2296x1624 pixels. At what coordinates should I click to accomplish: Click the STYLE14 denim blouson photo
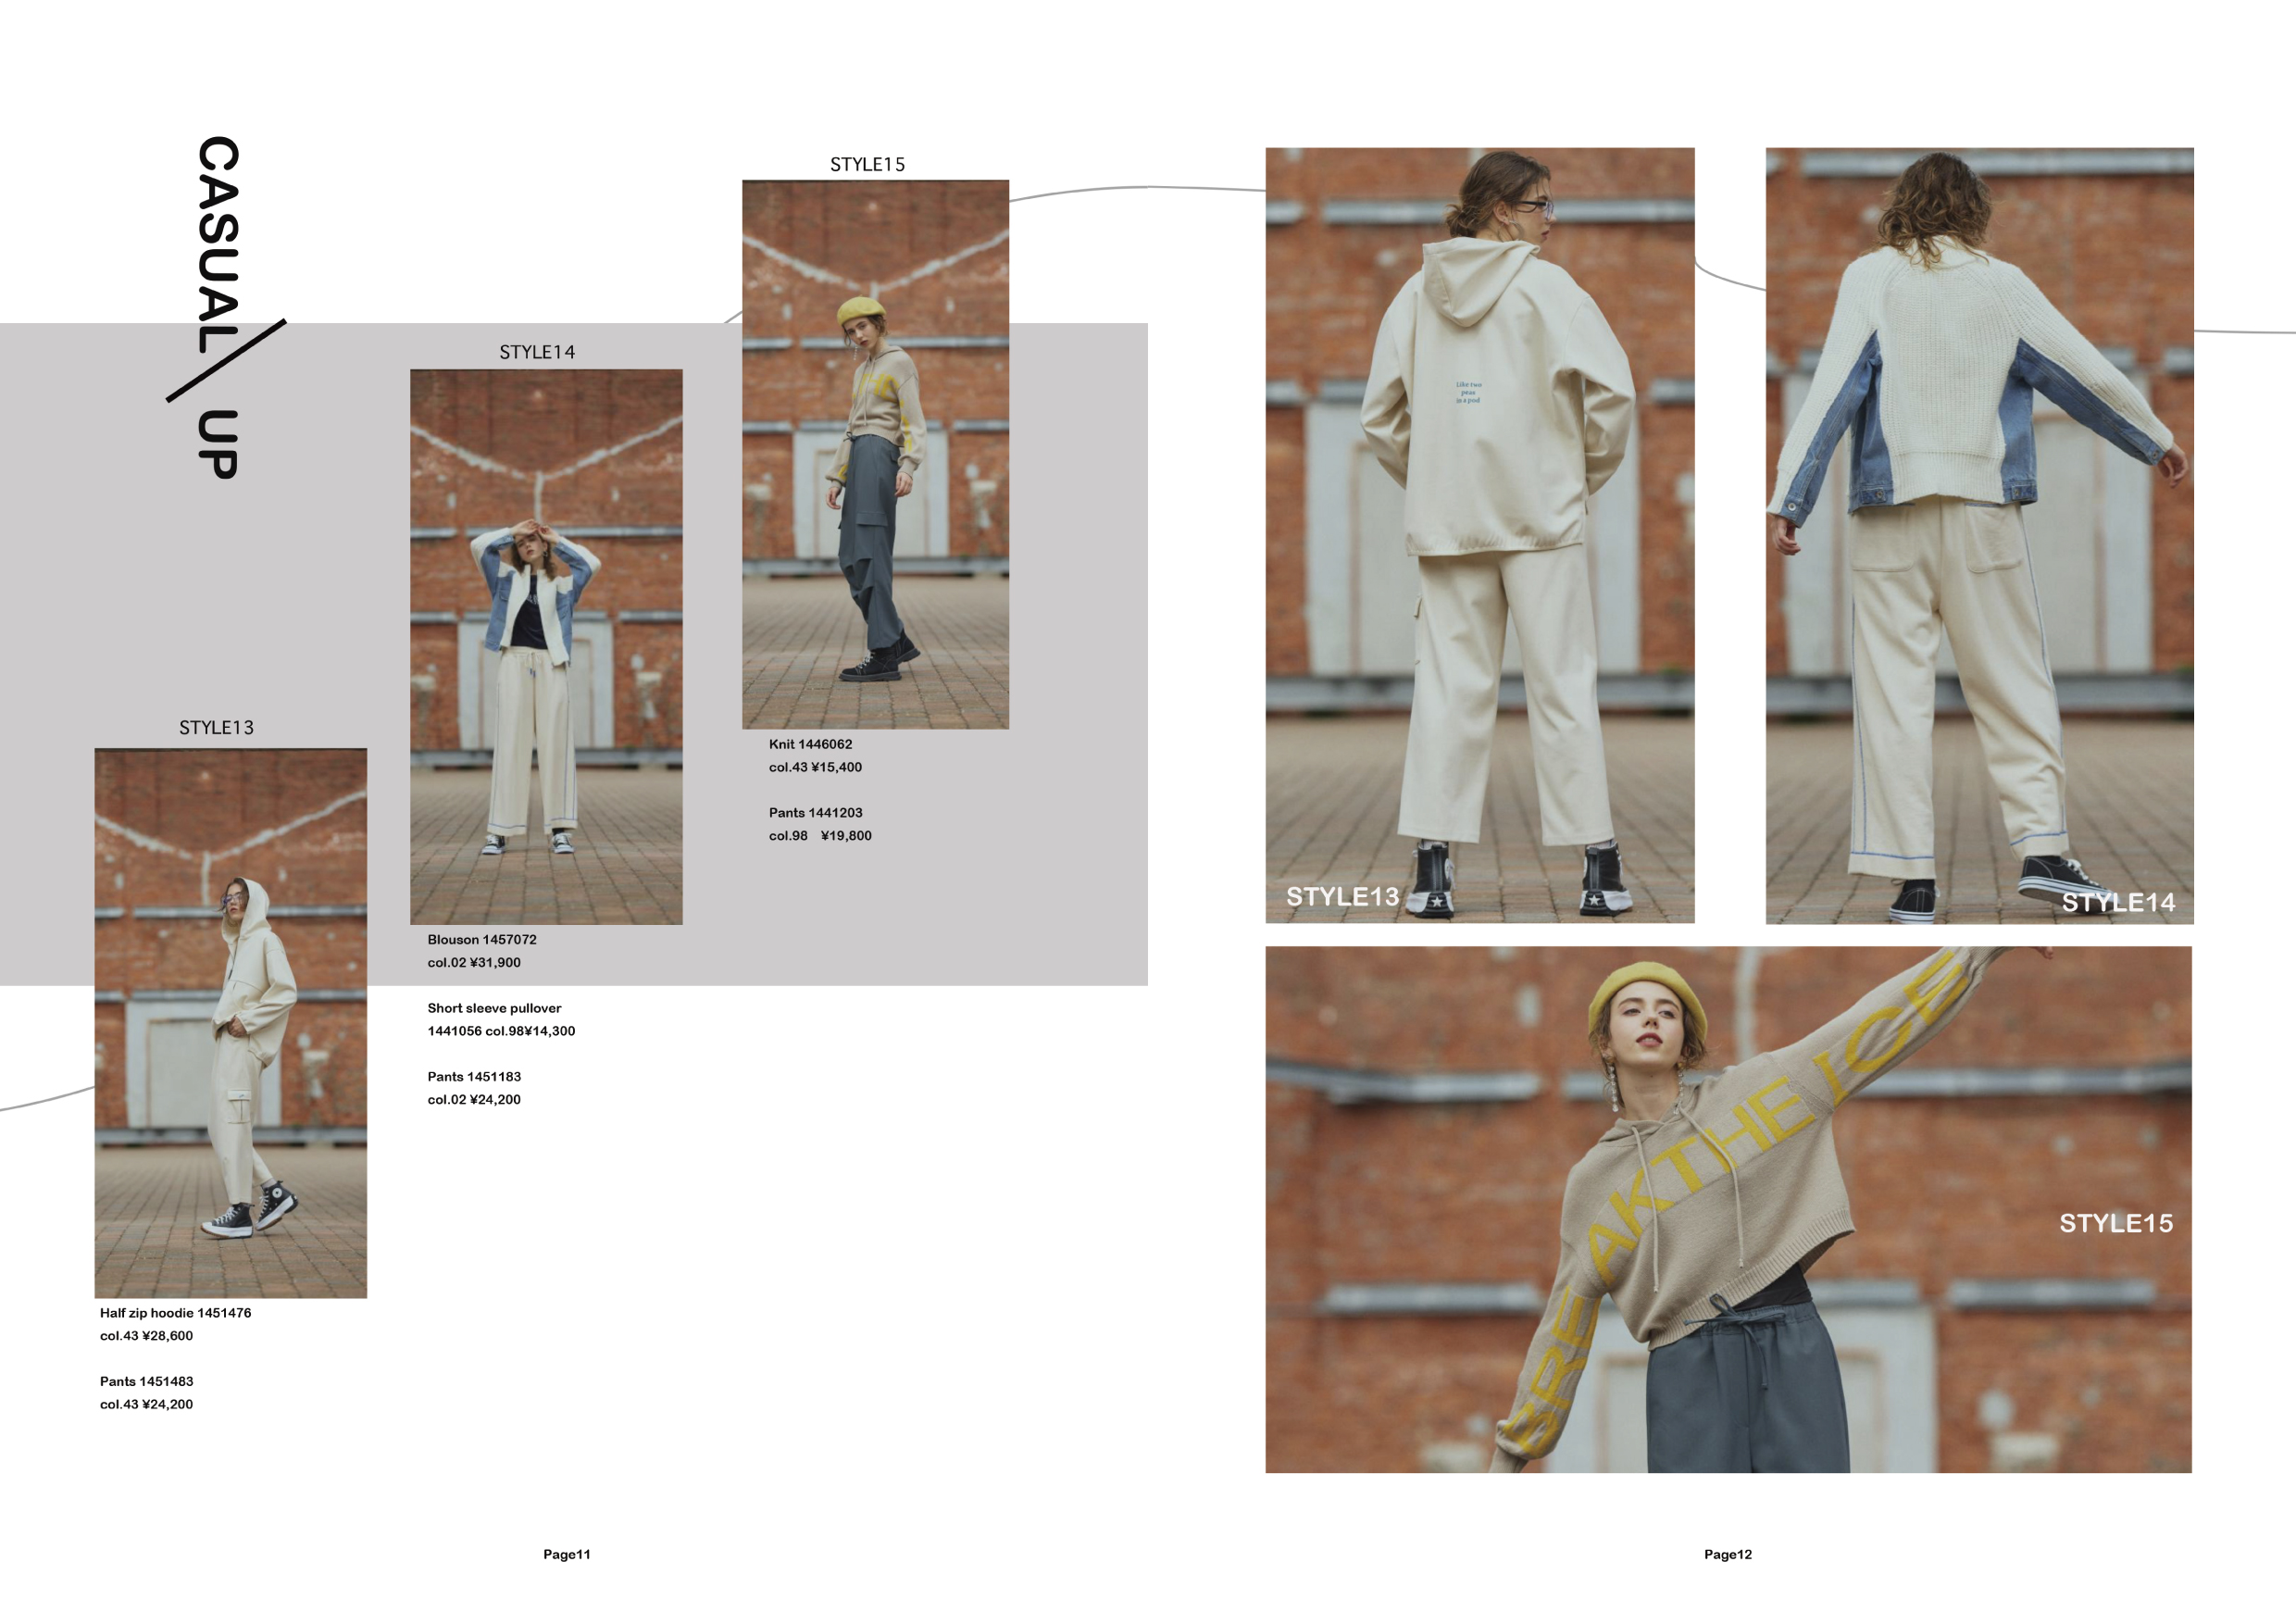point(546,646)
